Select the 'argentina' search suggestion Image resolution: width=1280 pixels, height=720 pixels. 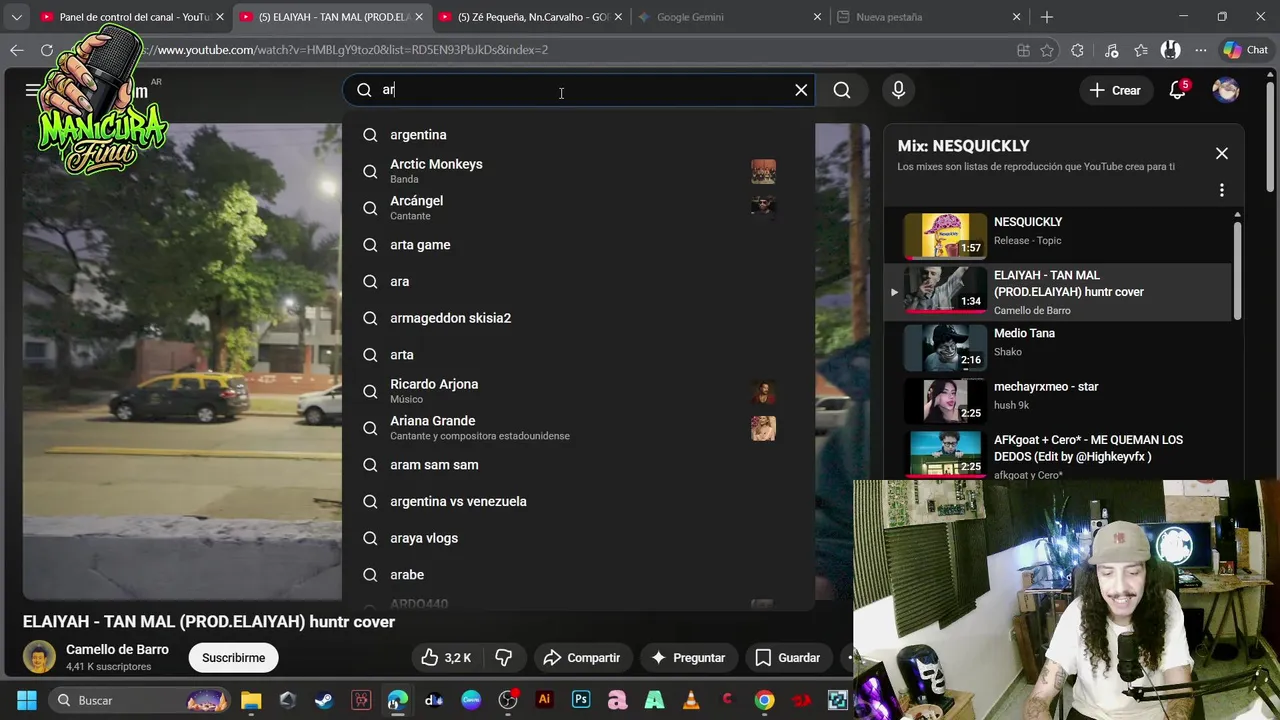(578, 135)
